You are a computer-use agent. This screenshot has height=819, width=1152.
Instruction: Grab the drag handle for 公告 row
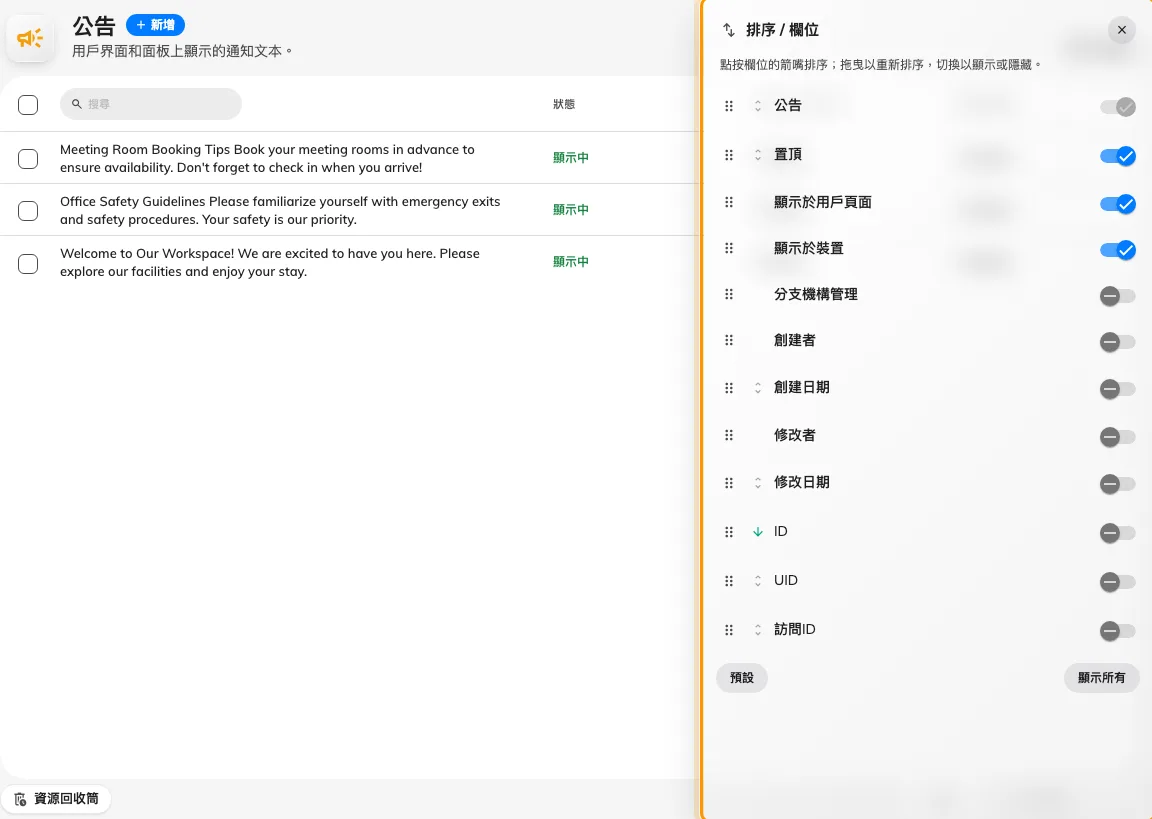729,106
